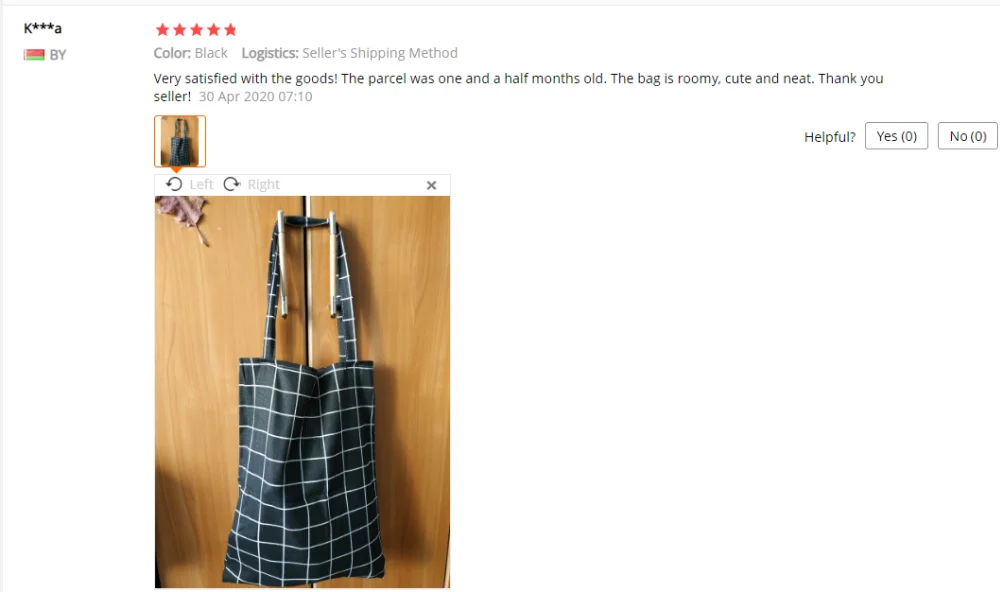Click the Left rotate label
Image resolution: width=1000 pixels, height=592 pixels.
[x=202, y=184]
